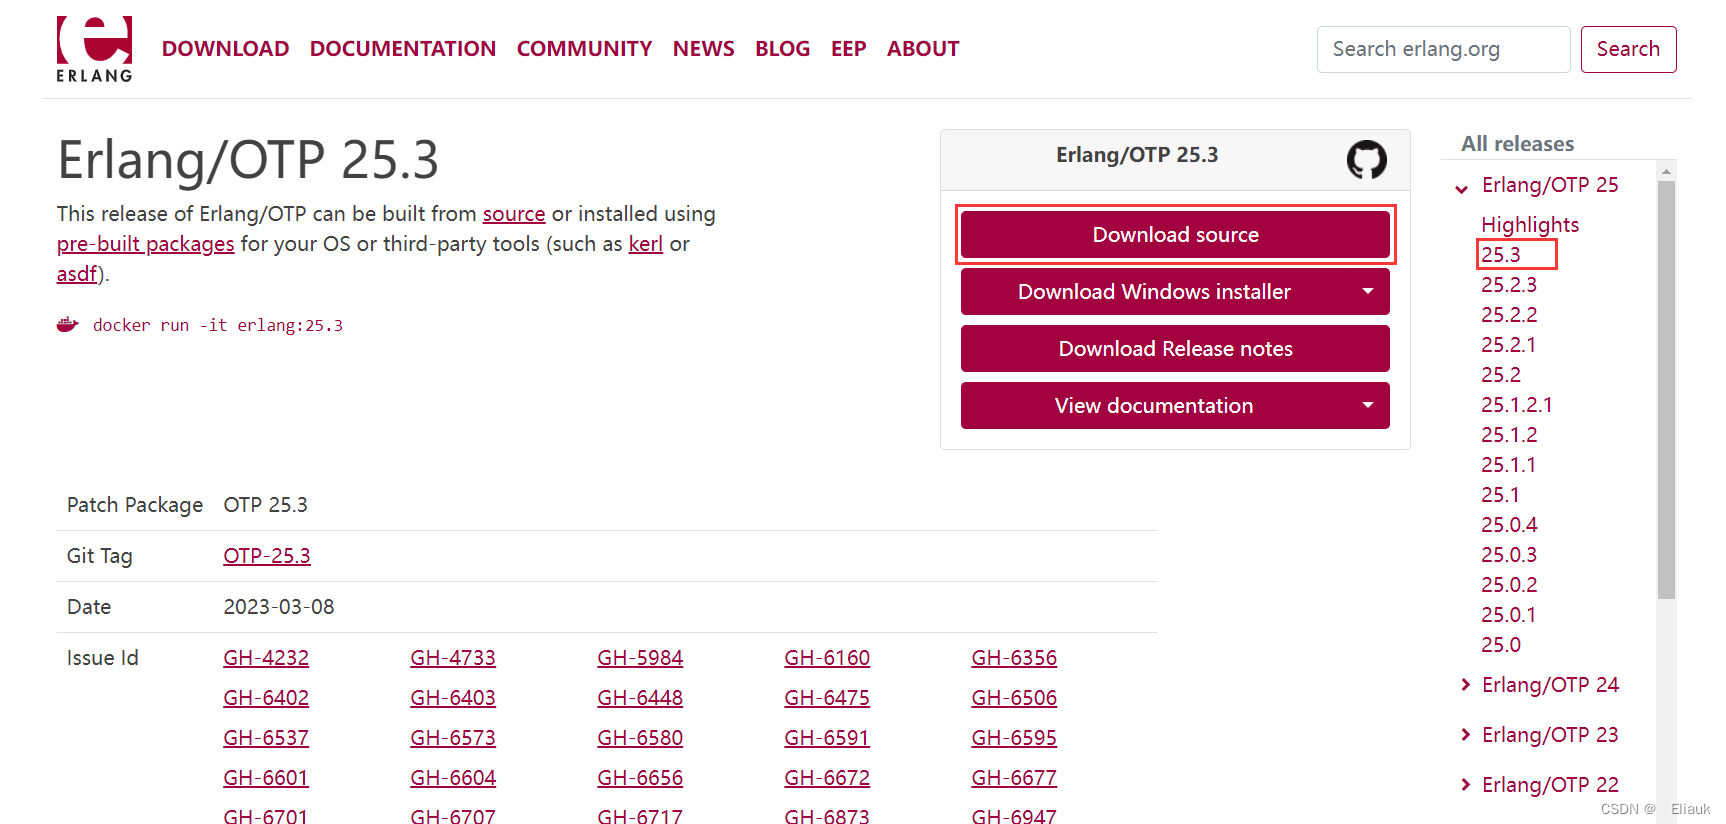This screenshot has height=824, width=1726.
Task: Click the Docker whale icon
Action: [x=68, y=324]
